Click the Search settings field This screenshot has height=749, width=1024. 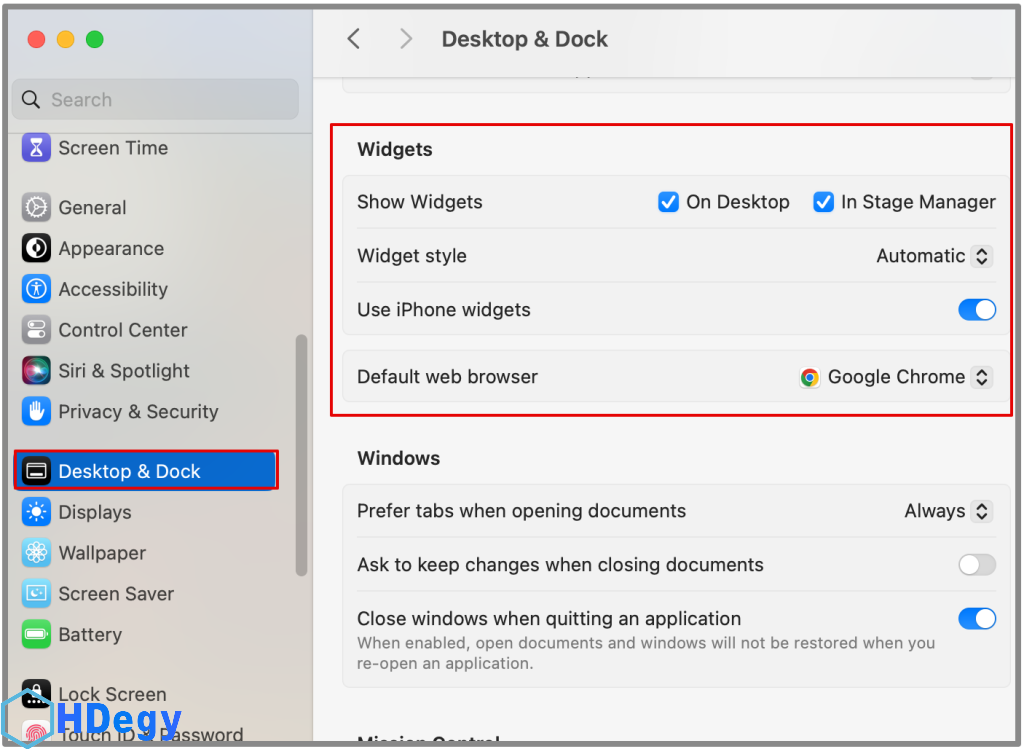(155, 100)
